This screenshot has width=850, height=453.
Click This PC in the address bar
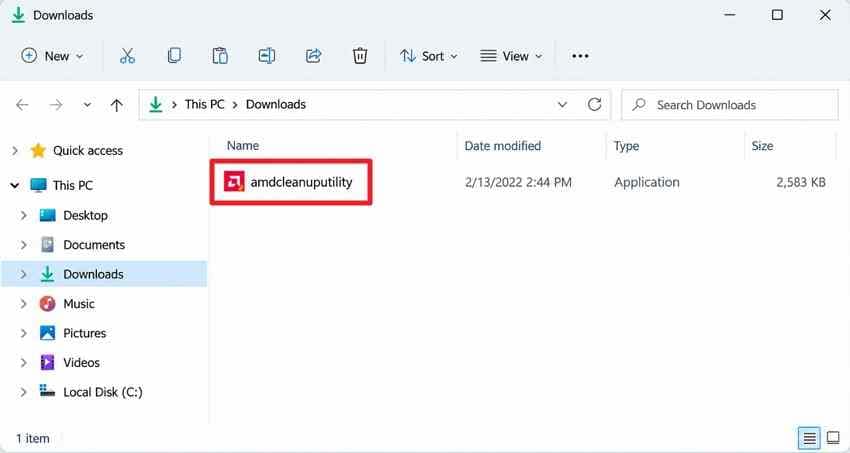pos(204,104)
